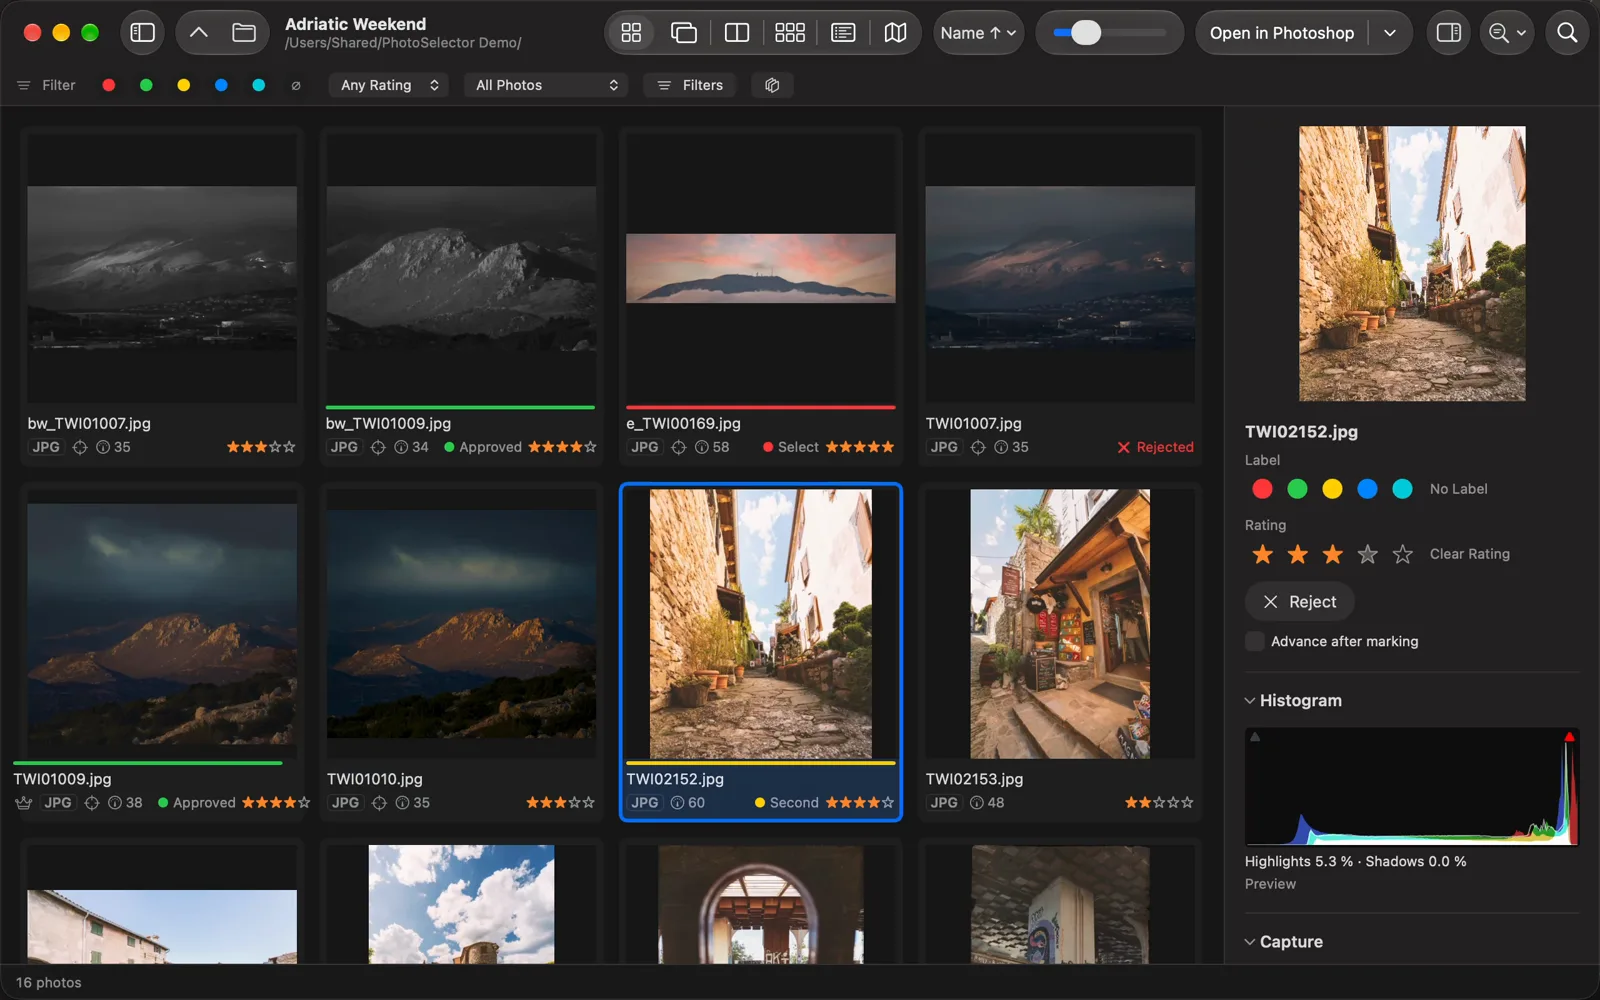Switch to side-by-side compare view
Screen dimensions: 1600x1000
pos(737,33)
